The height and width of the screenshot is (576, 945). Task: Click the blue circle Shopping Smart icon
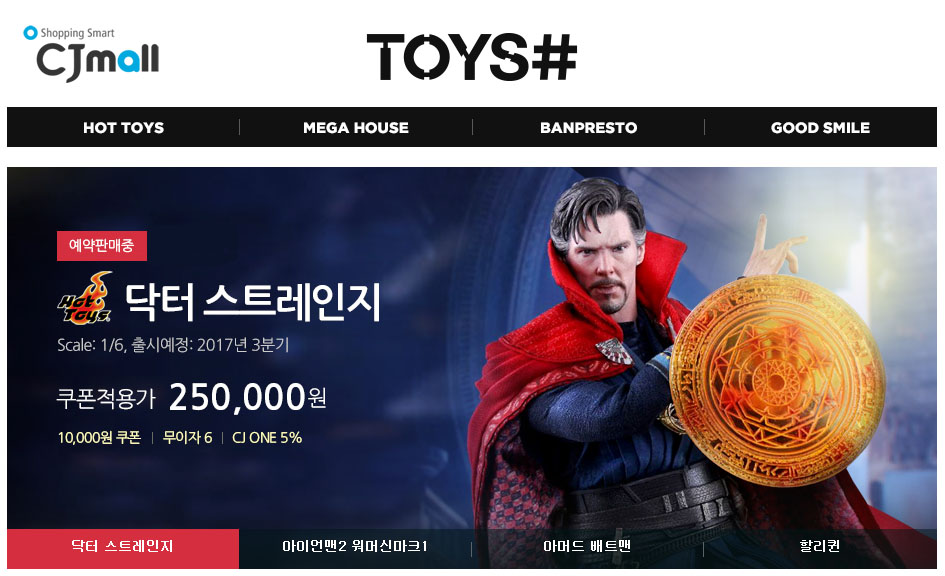click(30, 33)
